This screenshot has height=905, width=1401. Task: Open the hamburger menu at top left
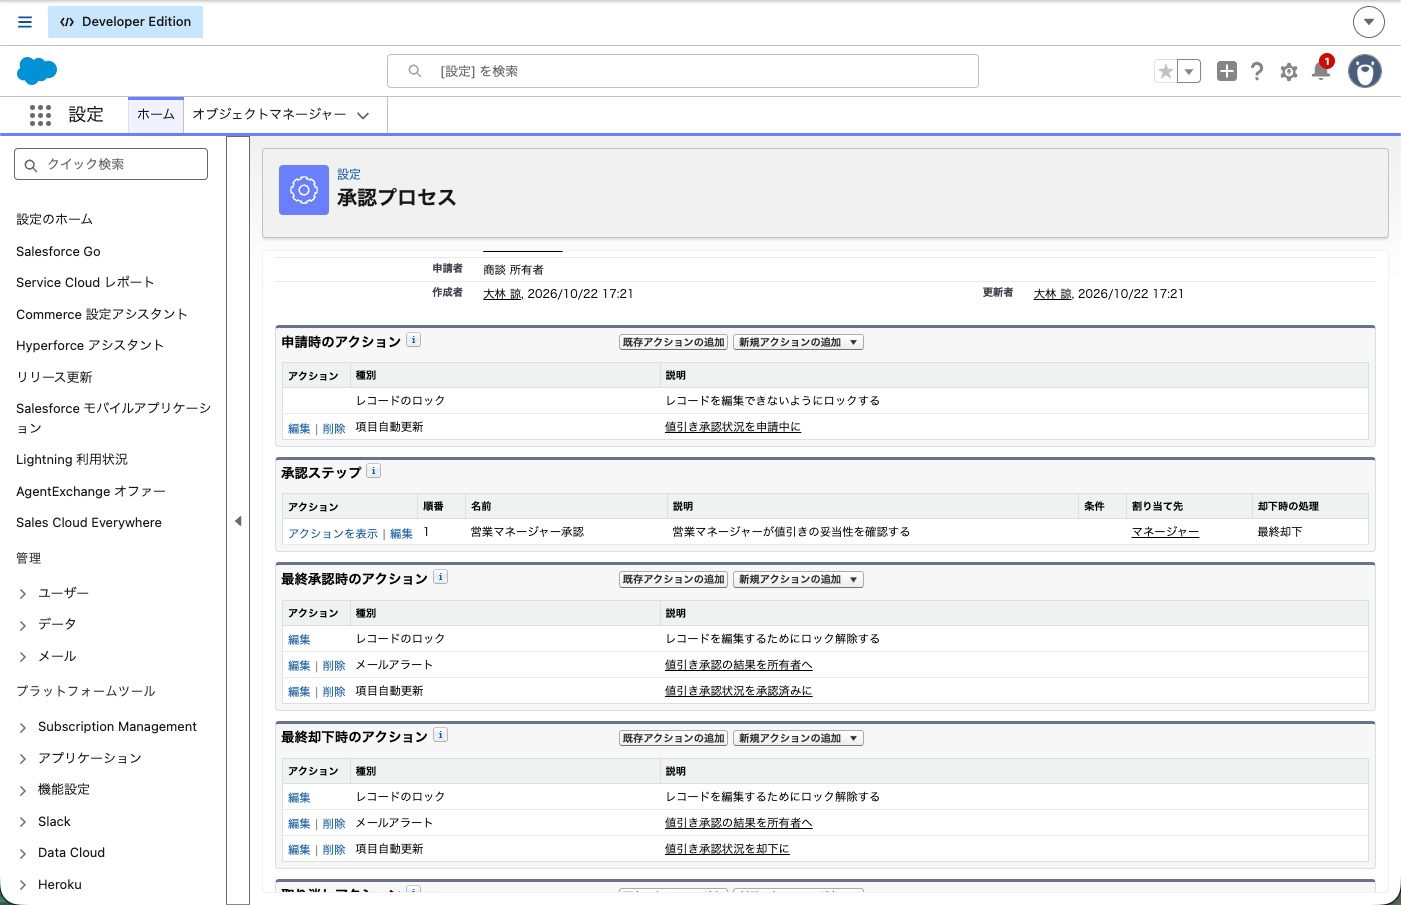pos(25,22)
